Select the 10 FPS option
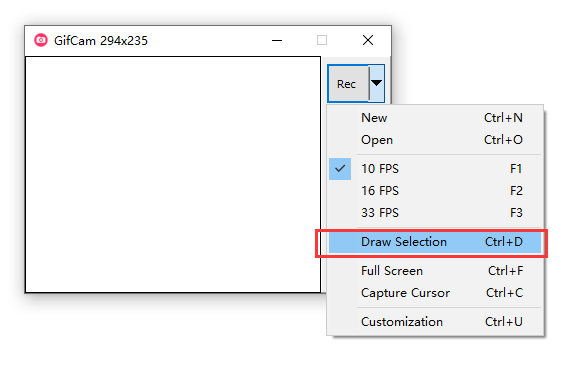Image resolution: width=585 pixels, height=369 pixels. click(435, 169)
